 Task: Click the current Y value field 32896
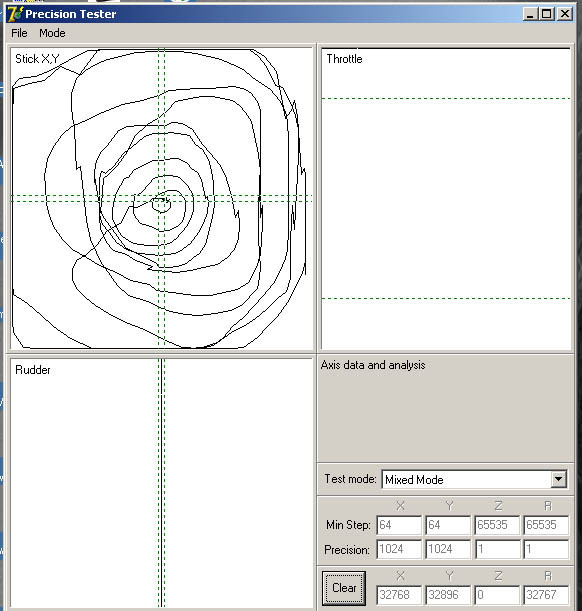coord(448,595)
